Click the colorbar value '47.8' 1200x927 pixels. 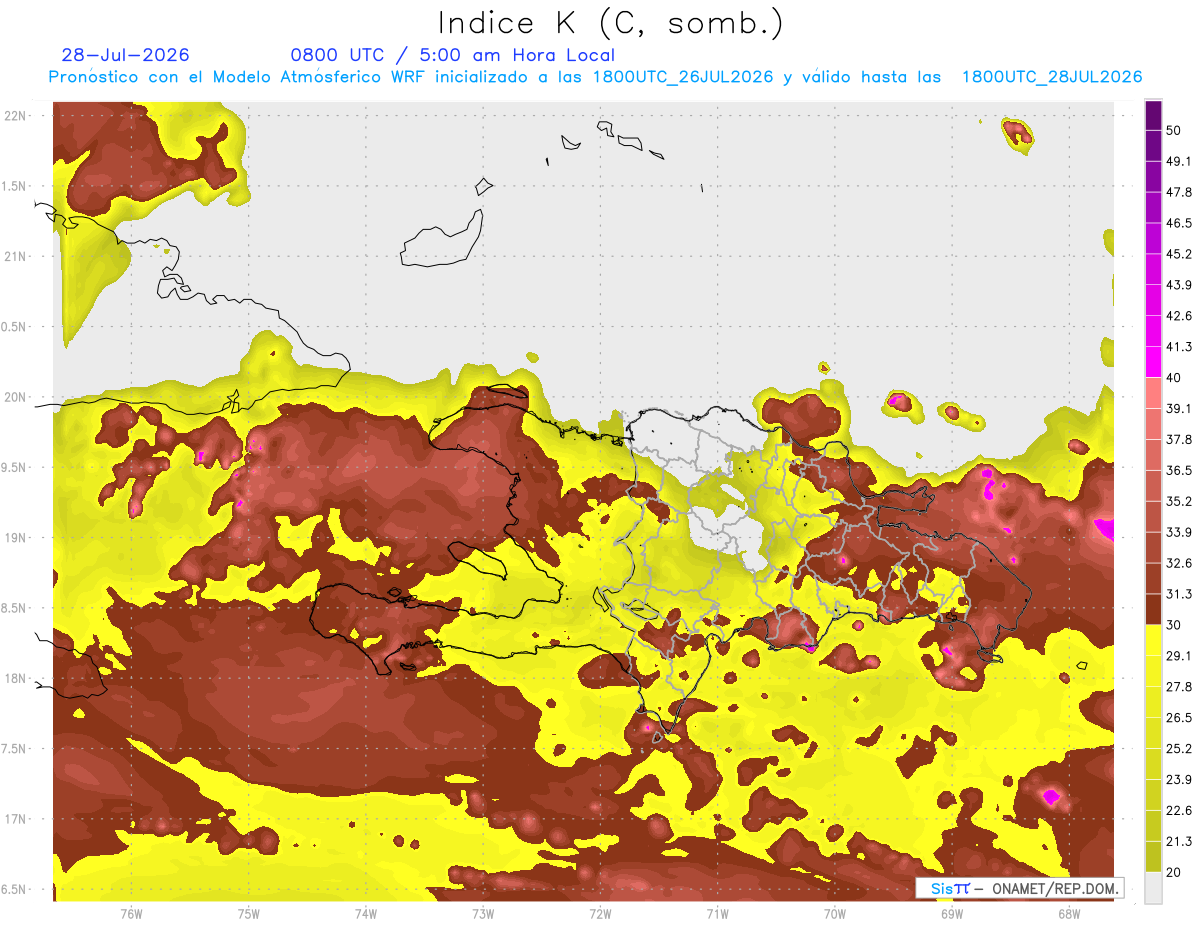pos(1179,192)
